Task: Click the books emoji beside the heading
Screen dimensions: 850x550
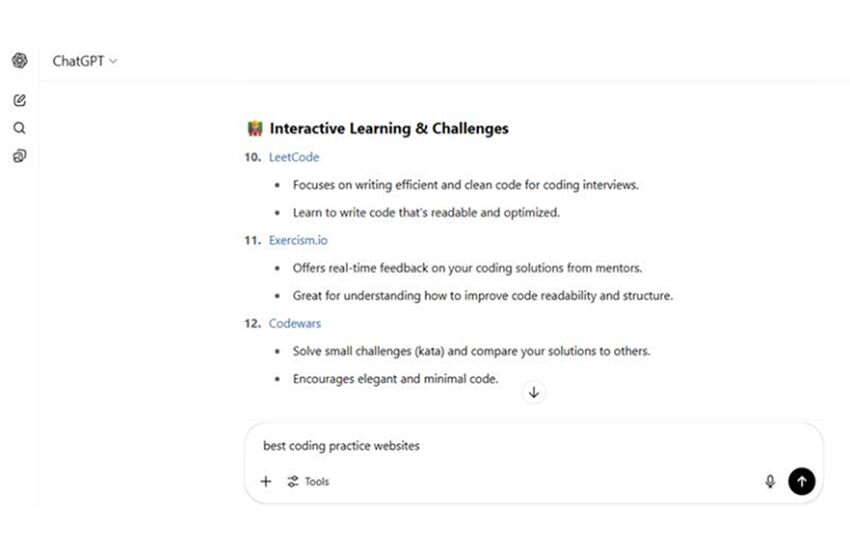Action: point(255,129)
